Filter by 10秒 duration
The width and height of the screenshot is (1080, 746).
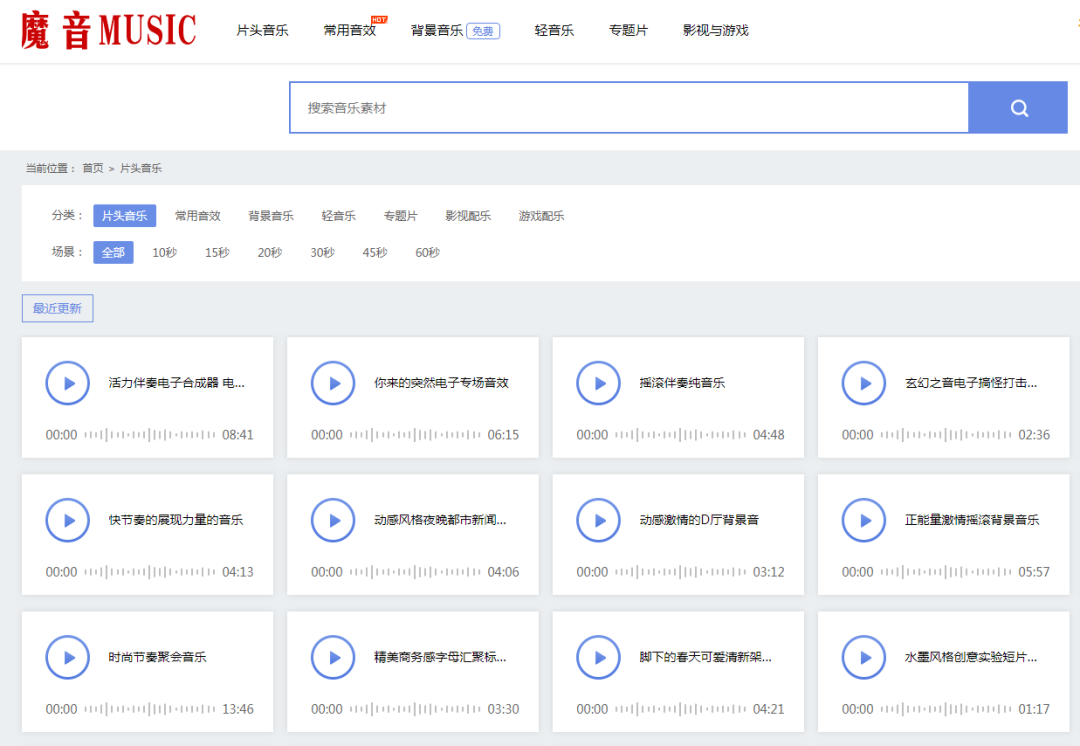pos(165,252)
